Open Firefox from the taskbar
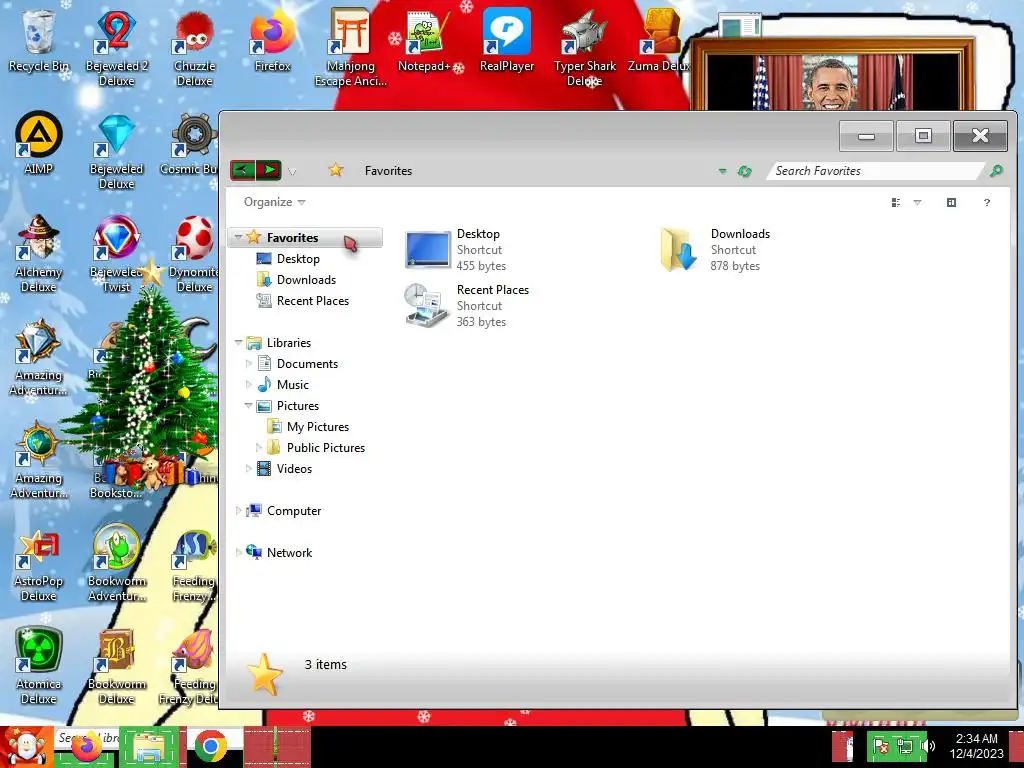 click(87, 747)
